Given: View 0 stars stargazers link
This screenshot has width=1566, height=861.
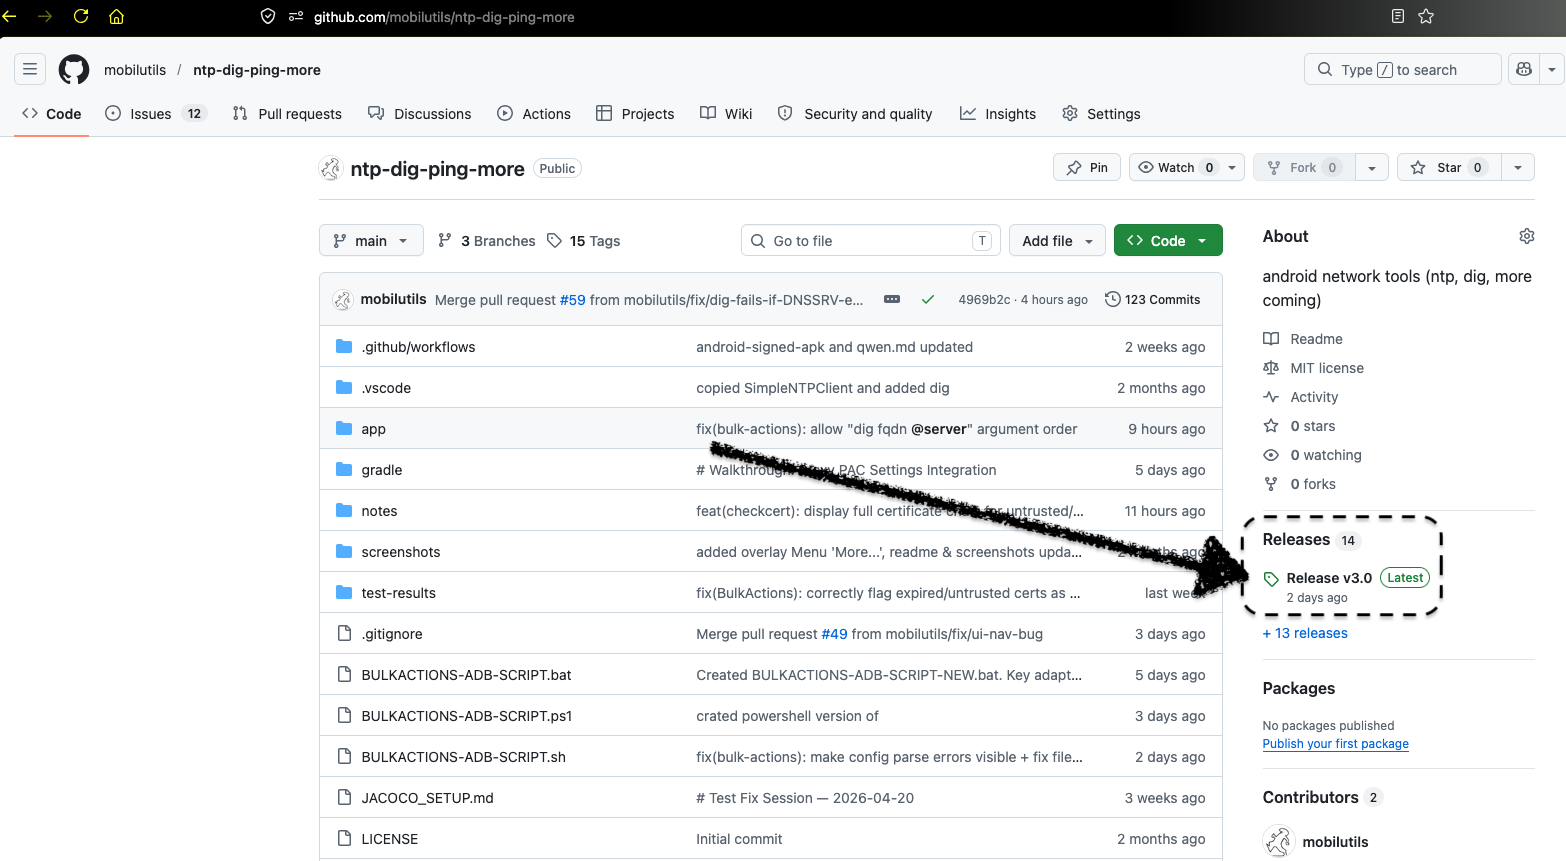Looking at the screenshot, I should (x=1312, y=426).
